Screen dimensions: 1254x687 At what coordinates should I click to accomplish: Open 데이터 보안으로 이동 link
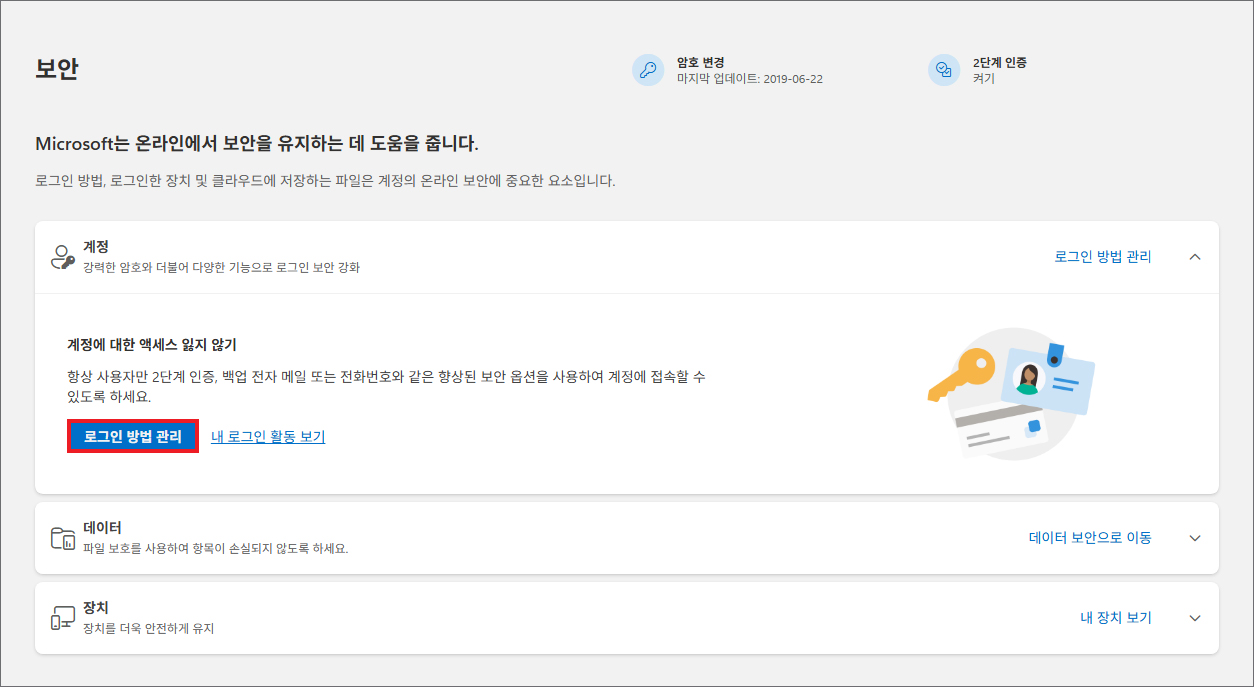pos(1090,538)
